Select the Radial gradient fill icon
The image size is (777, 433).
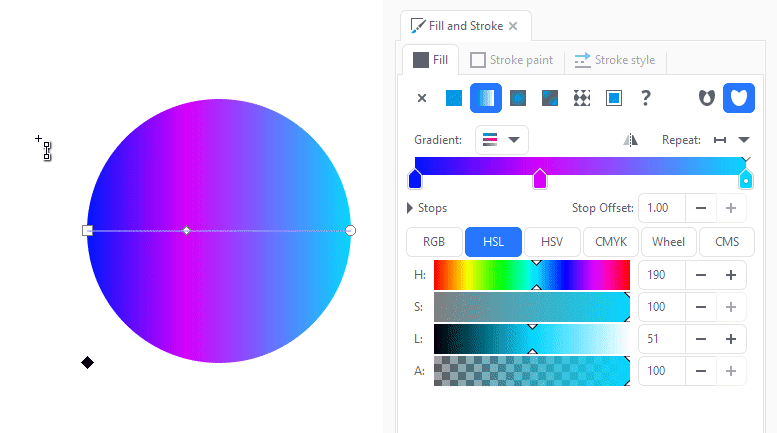(x=518, y=98)
